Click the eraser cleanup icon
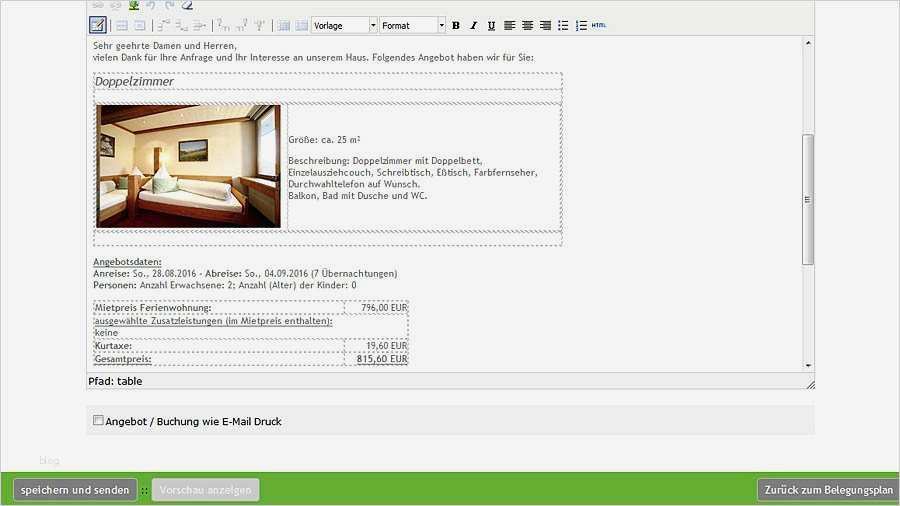 click(187, 5)
